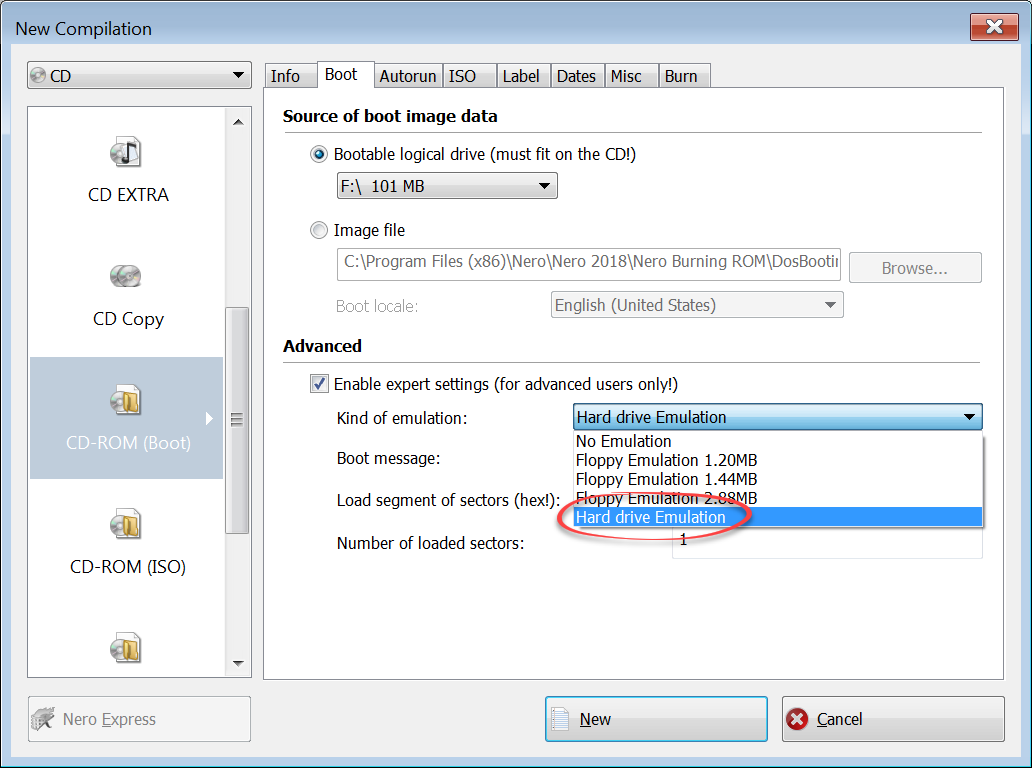Switch to the ISO tab

(469, 76)
